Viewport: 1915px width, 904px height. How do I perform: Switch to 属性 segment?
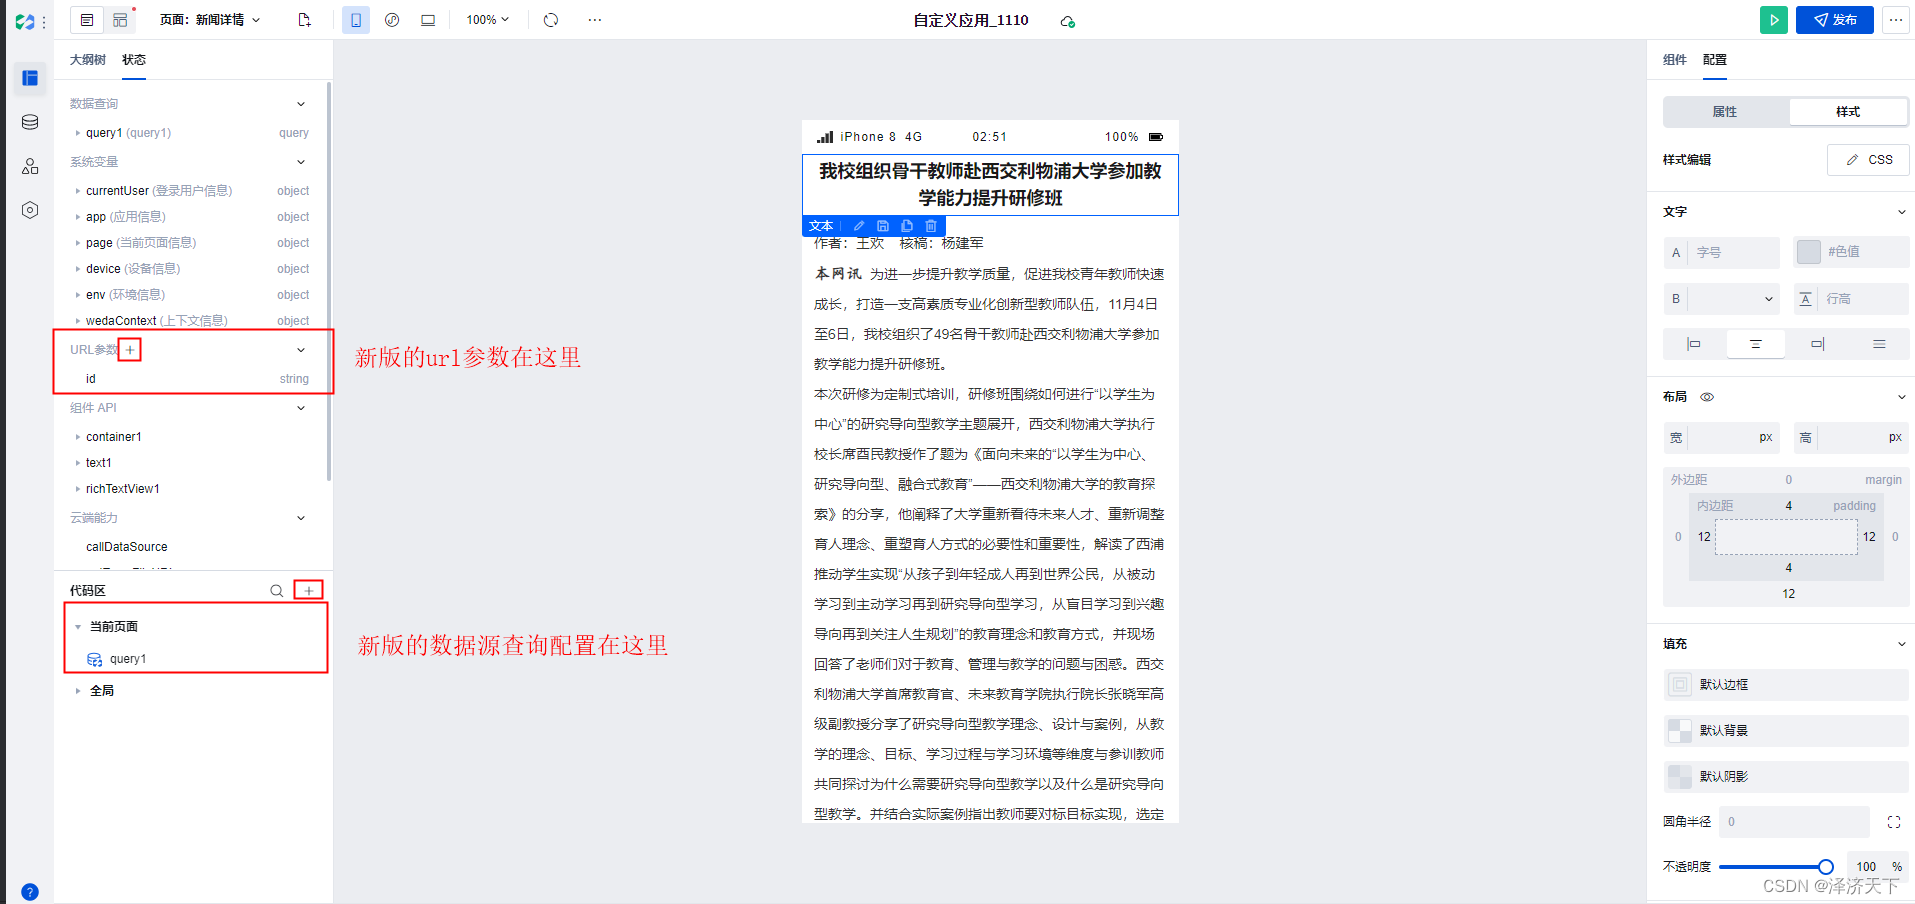tap(1725, 112)
